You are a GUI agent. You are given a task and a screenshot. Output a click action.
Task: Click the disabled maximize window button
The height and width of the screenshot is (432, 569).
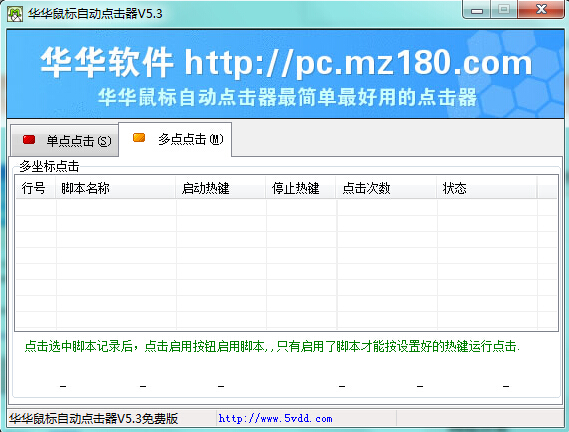click(504, 9)
